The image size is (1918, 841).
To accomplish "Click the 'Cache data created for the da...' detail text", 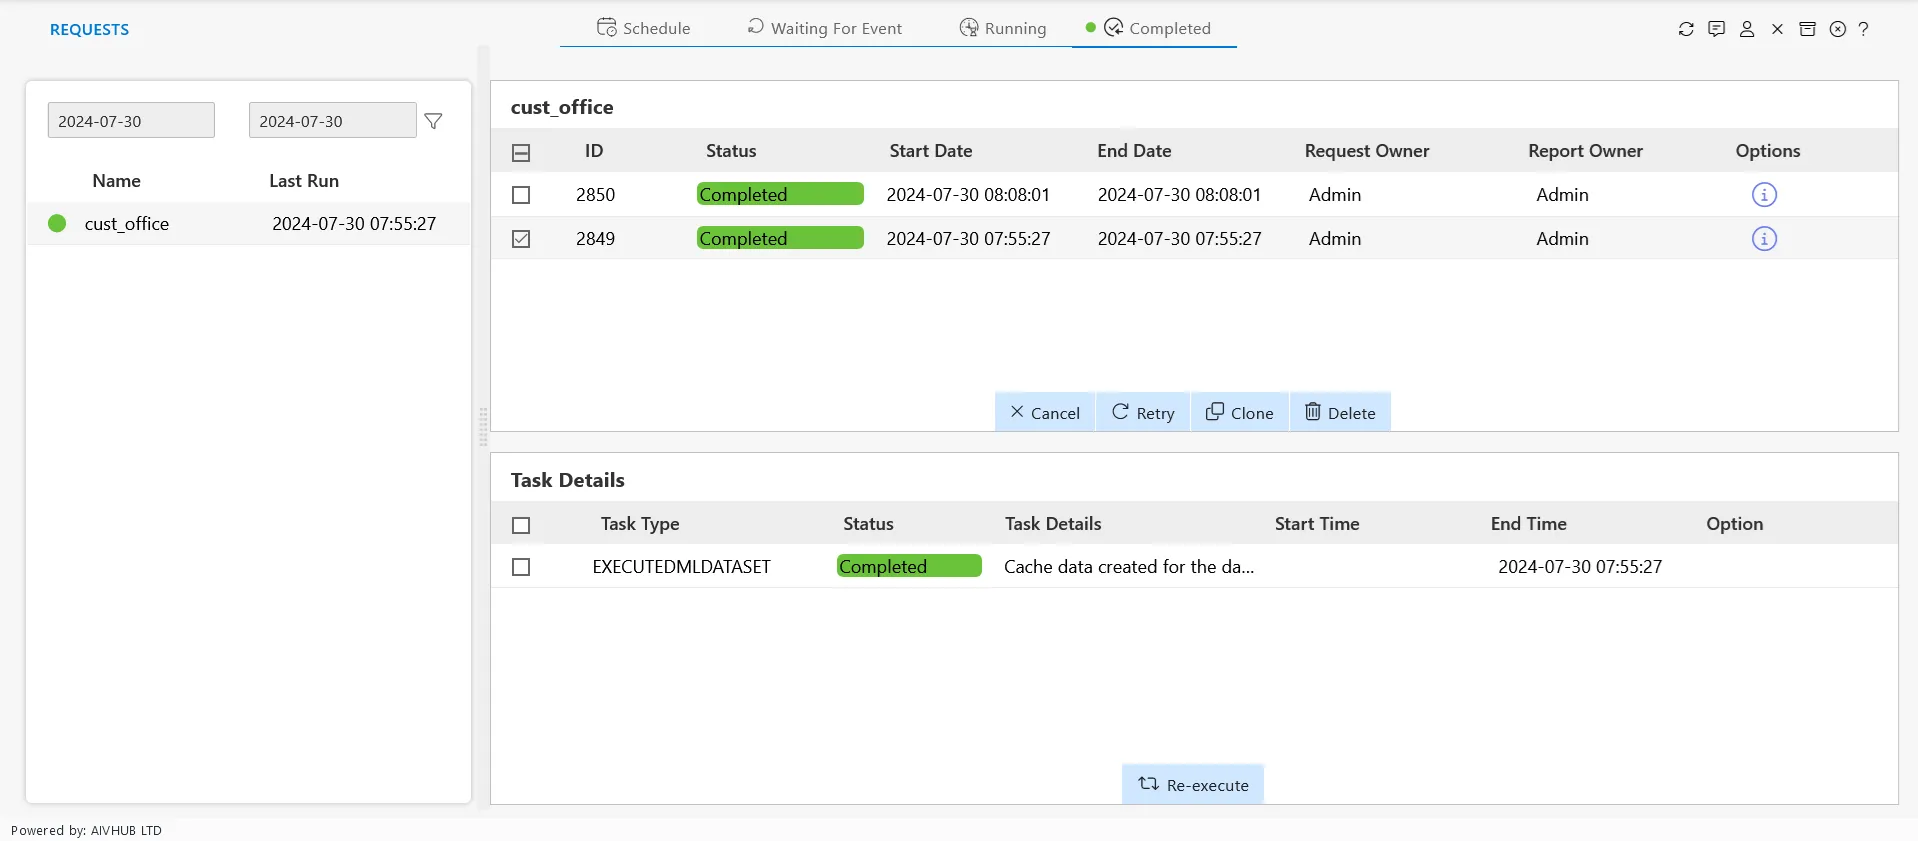I will pyautogui.click(x=1129, y=566).
